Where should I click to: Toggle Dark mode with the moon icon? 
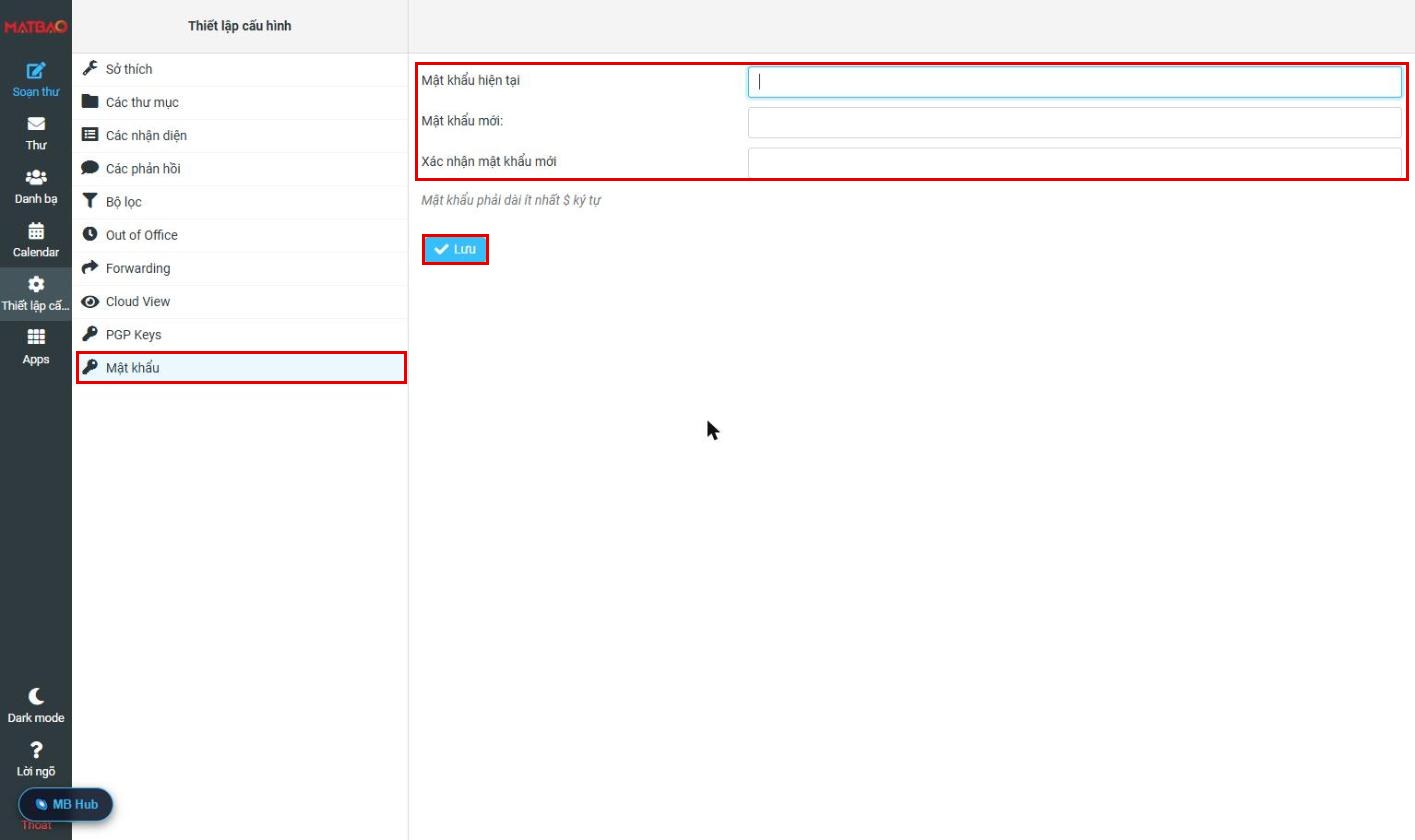point(36,696)
